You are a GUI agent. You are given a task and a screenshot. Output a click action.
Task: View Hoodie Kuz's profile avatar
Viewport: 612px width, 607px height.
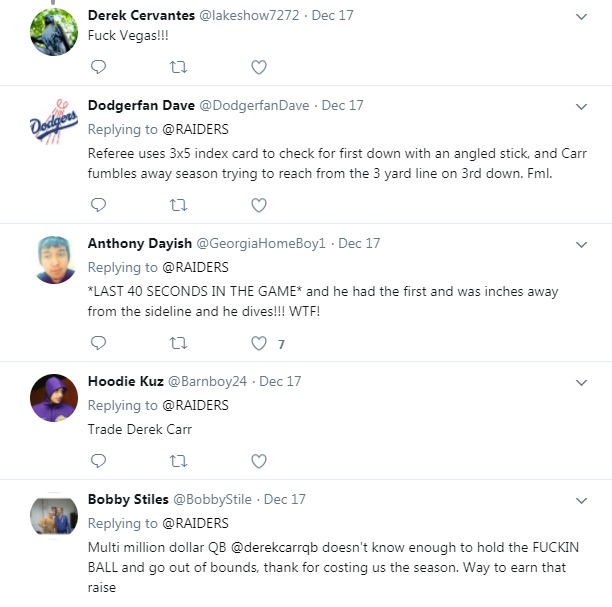[x=54, y=397]
